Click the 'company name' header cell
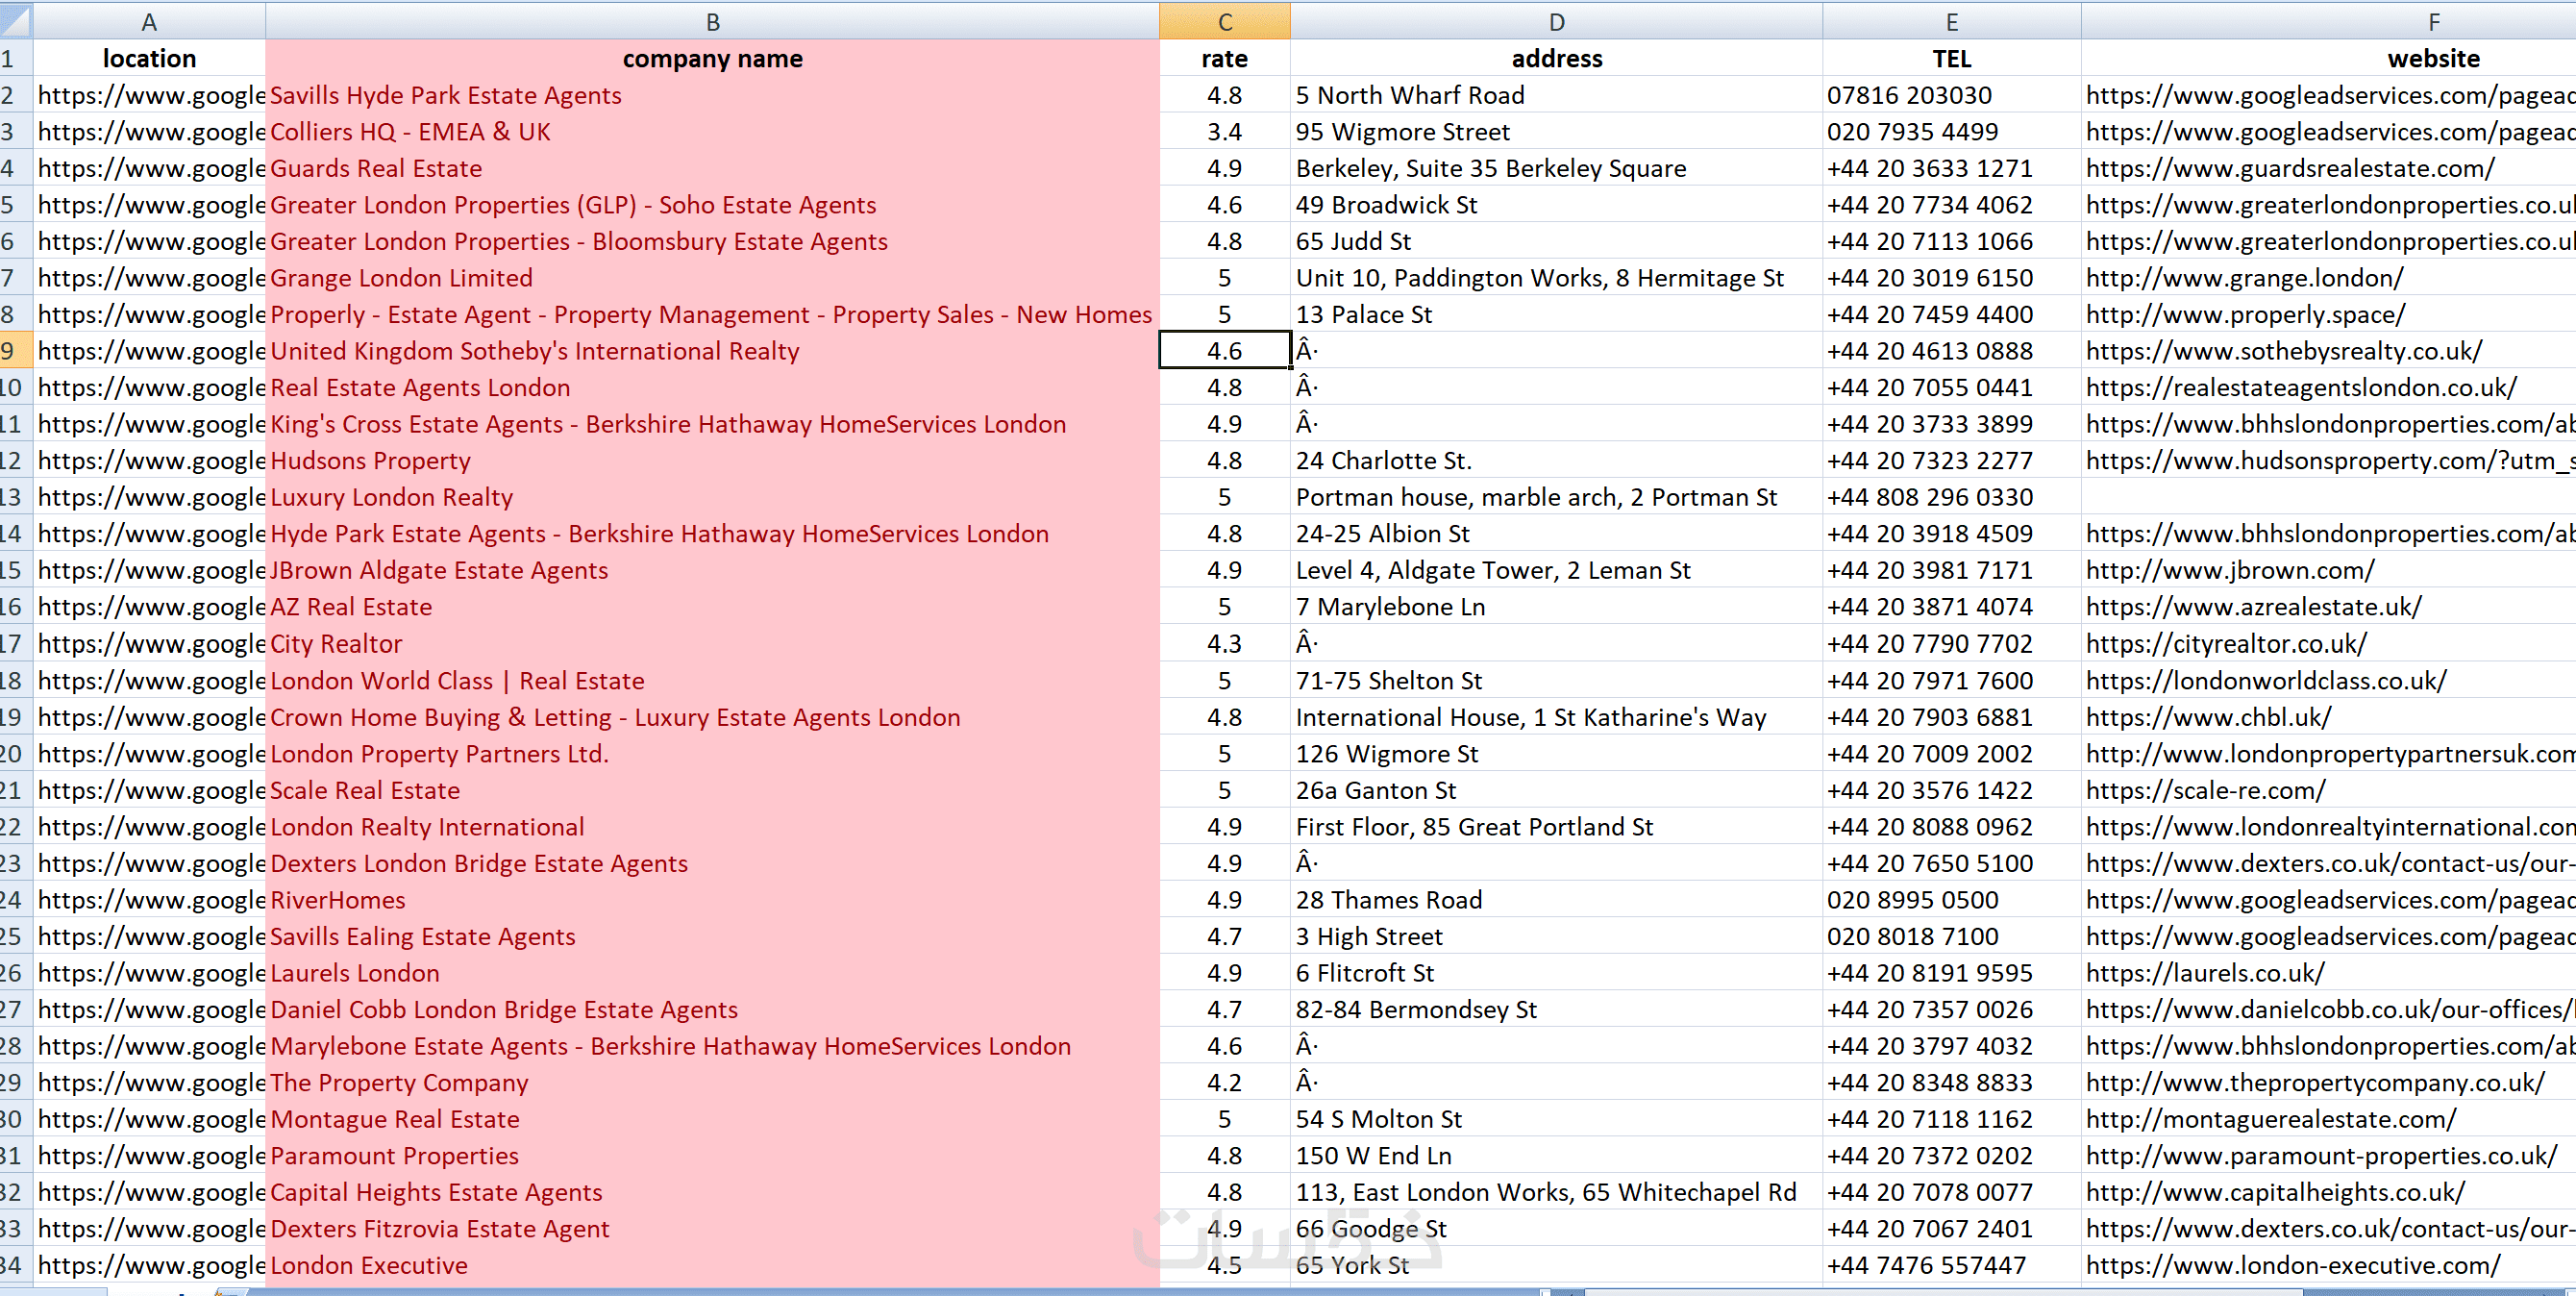Screen dimensions: 2576x1296 coord(712,58)
